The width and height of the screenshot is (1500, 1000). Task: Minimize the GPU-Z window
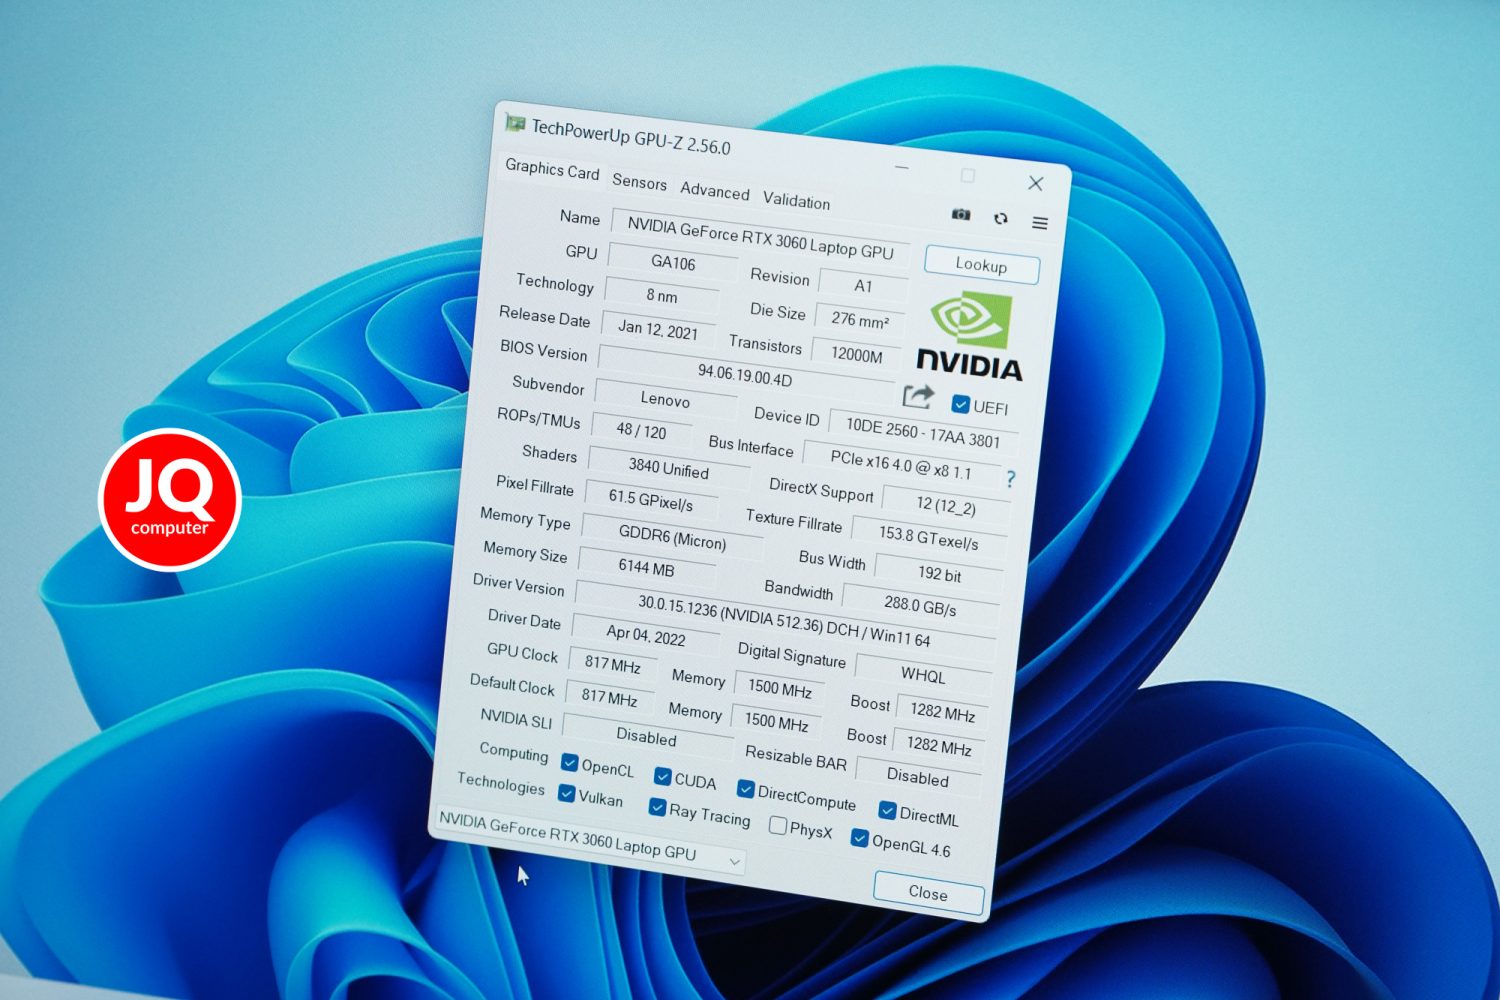pos(902,167)
